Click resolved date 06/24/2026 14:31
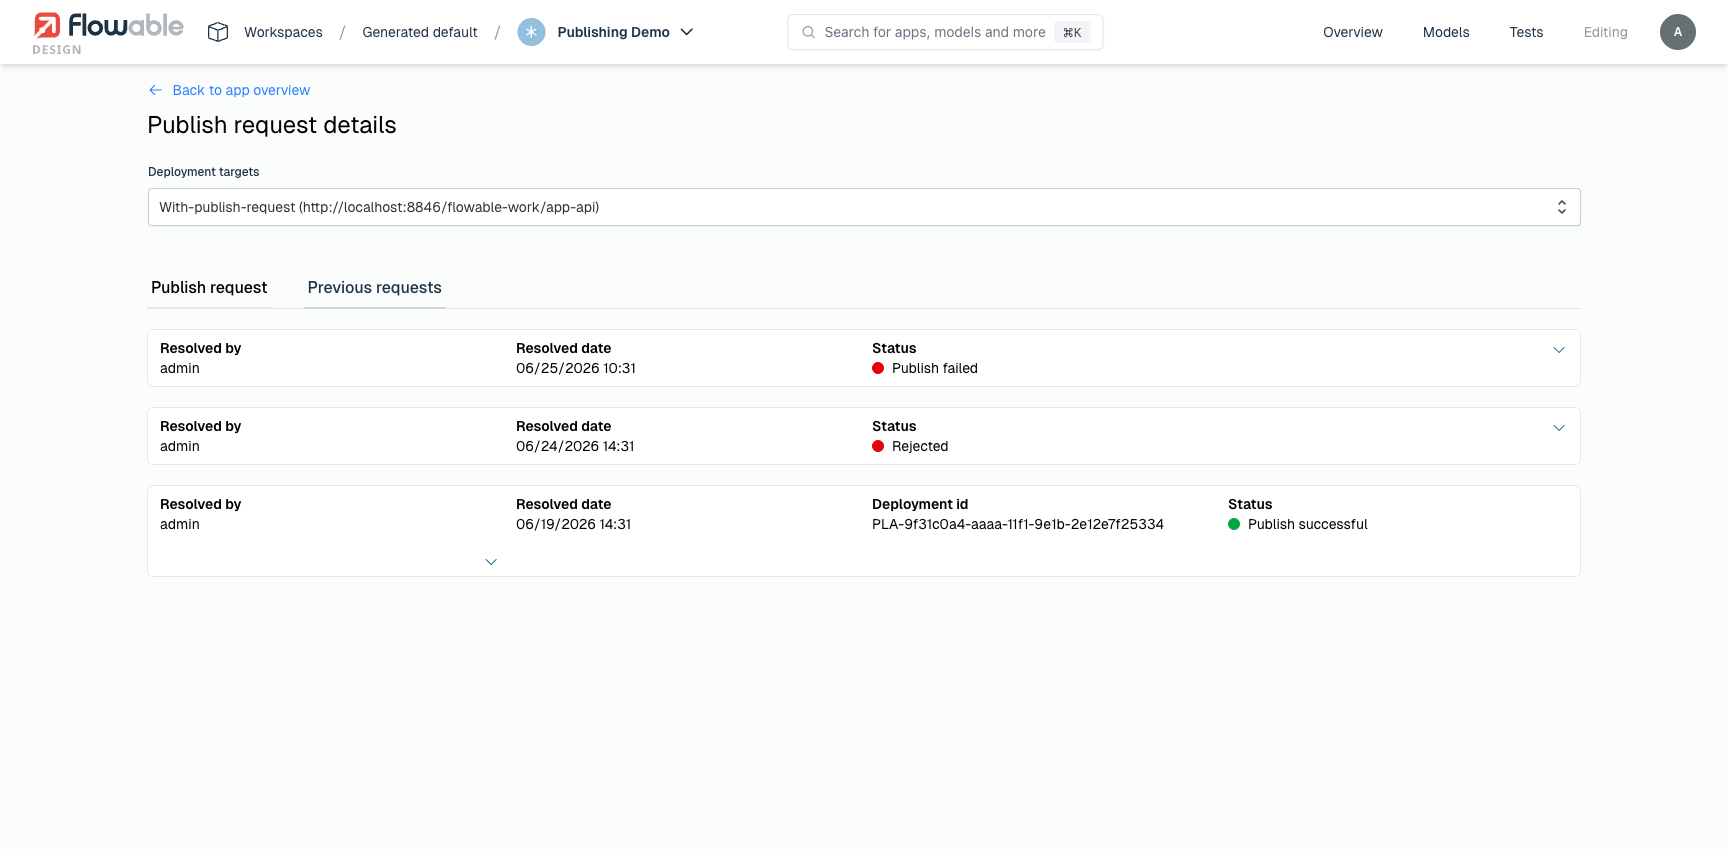The width and height of the screenshot is (1728, 849). tap(575, 446)
